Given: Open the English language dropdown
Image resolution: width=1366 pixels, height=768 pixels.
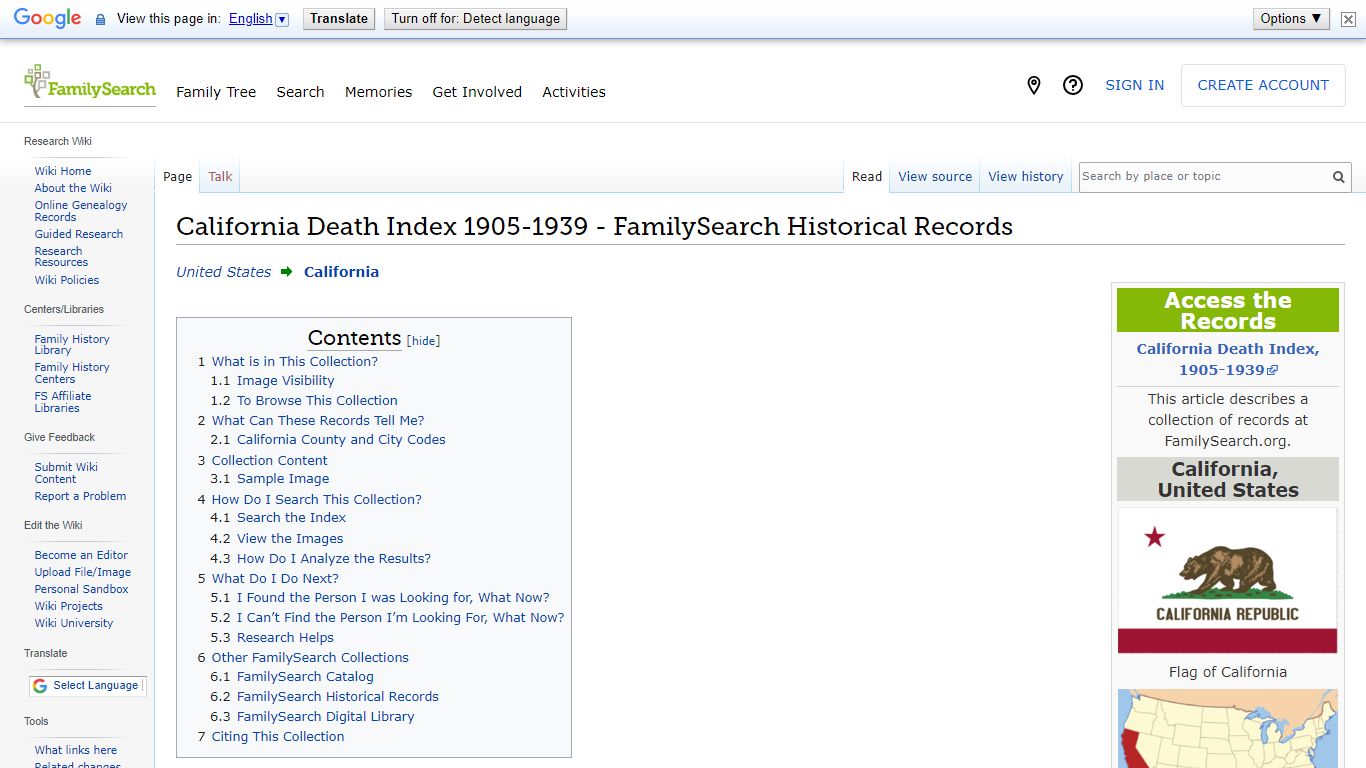Looking at the screenshot, I should (258, 19).
